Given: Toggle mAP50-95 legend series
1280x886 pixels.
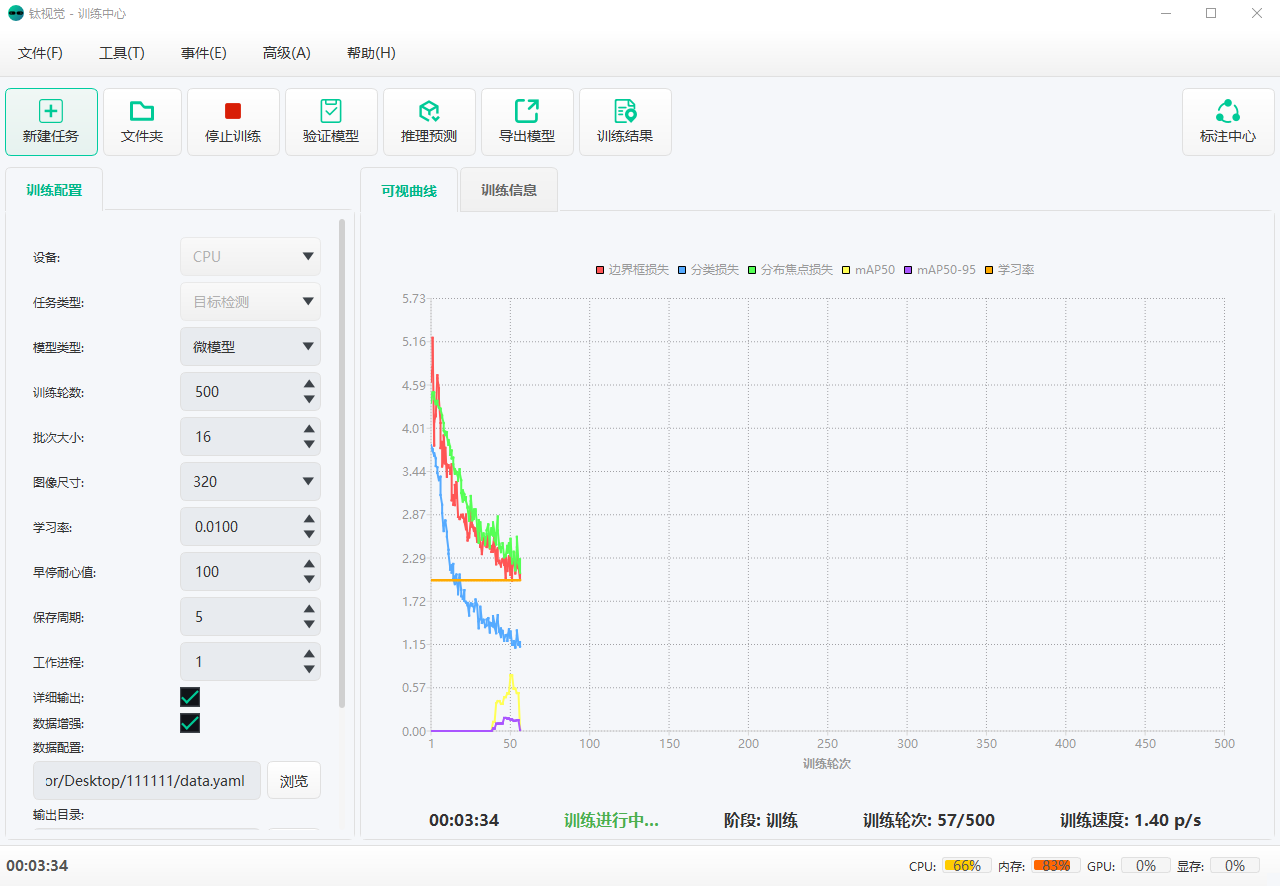Looking at the screenshot, I should click(939, 270).
